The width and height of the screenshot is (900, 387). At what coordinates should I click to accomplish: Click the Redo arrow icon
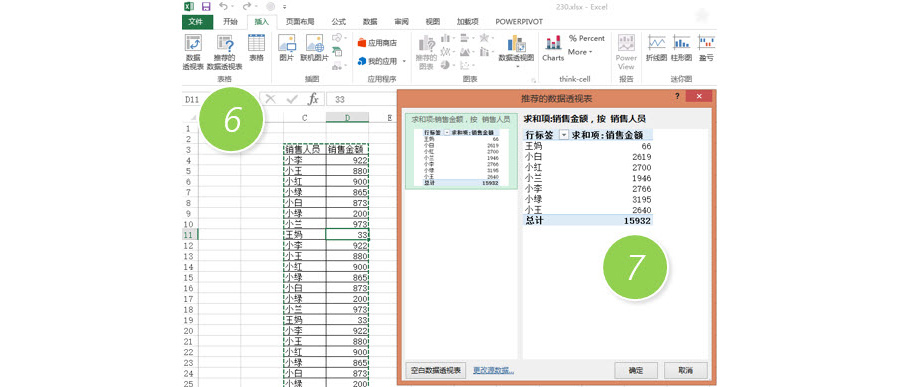[247, 7]
